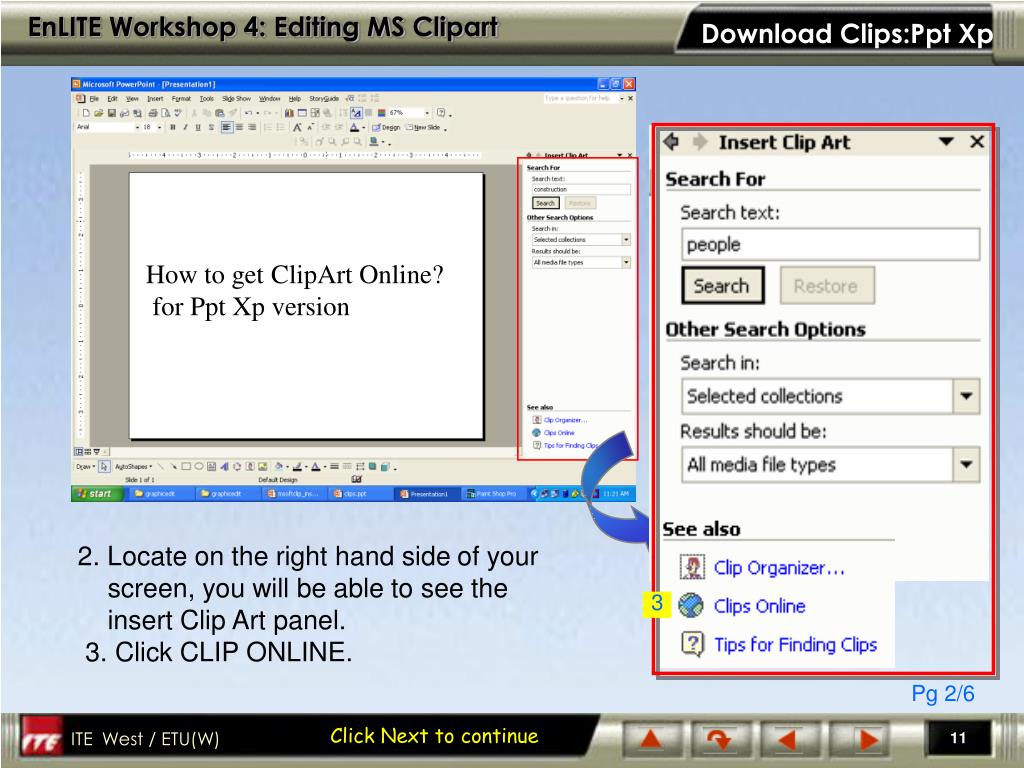Open Results should be dropdown in small pane

click(626, 262)
